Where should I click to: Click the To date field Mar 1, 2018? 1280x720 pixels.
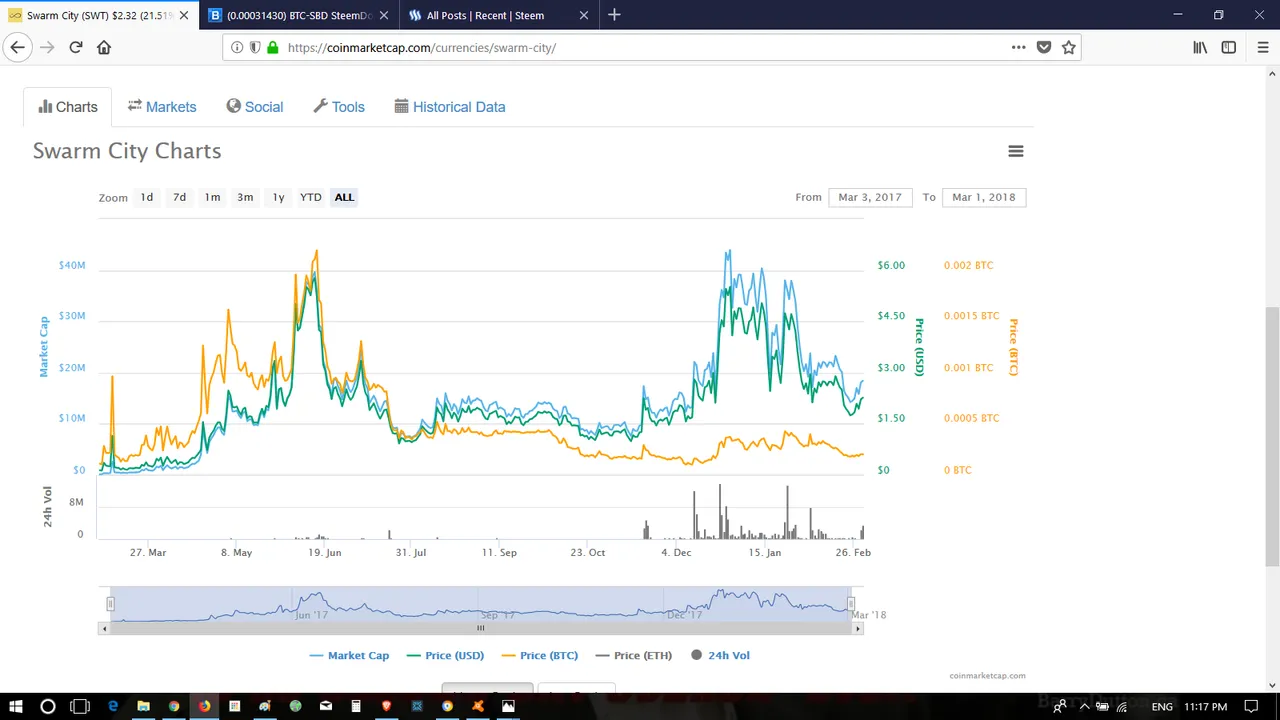pos(984,197)
